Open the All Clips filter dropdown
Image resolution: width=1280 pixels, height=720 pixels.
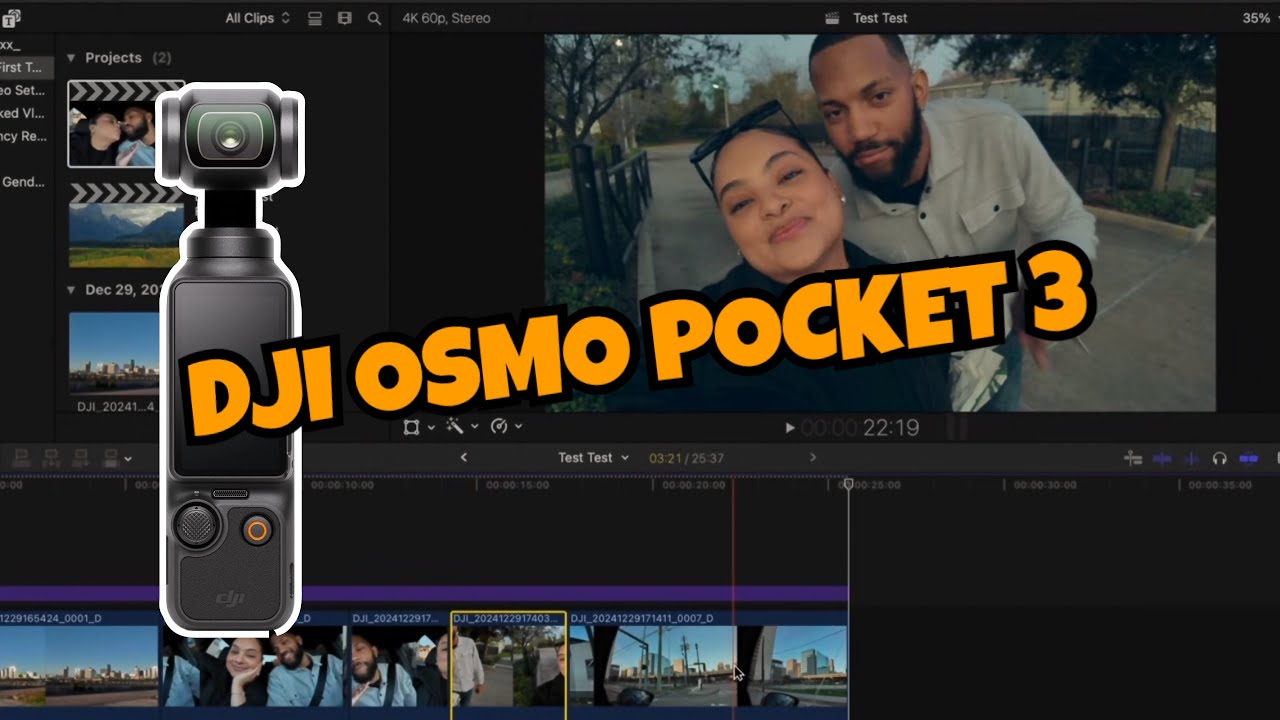pos(257,18)
